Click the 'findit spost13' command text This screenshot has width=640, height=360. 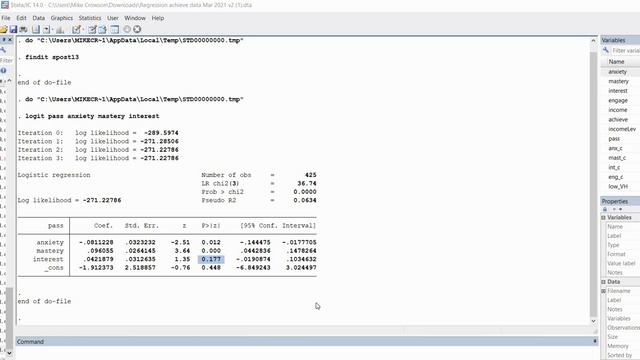coord(52,57)
